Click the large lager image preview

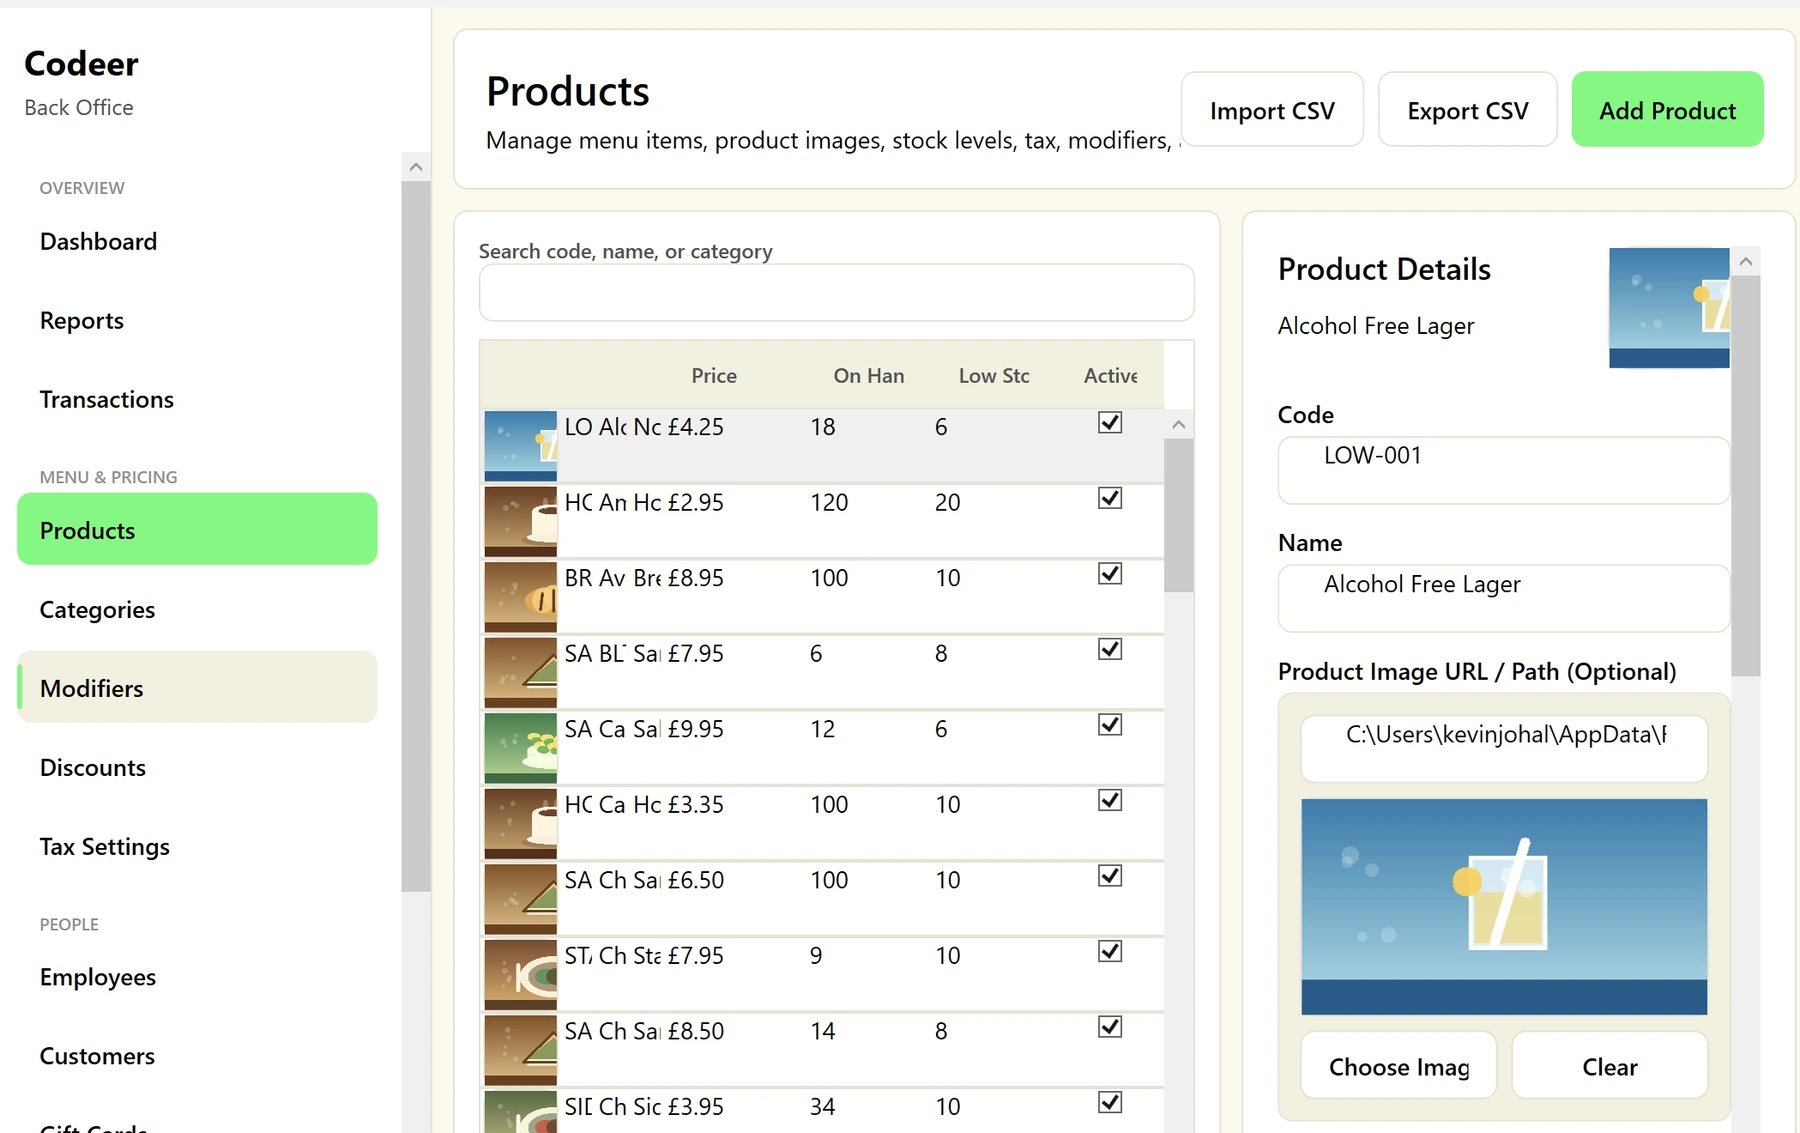coord(1504,907)
